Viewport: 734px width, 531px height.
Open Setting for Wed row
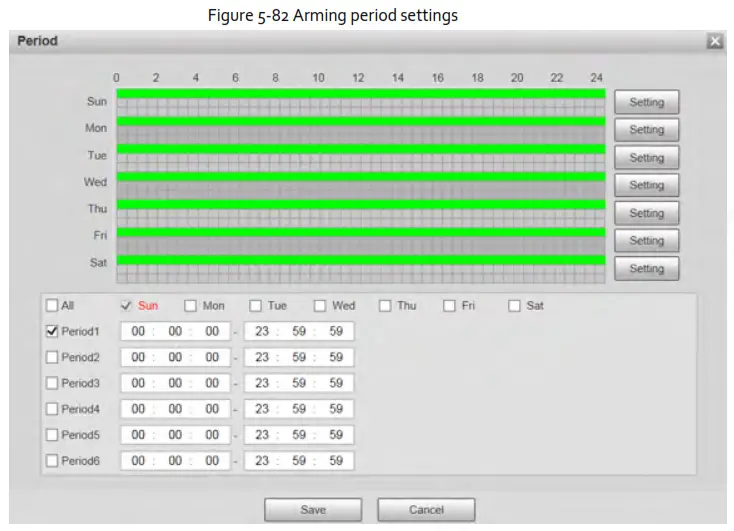point(646,185)
